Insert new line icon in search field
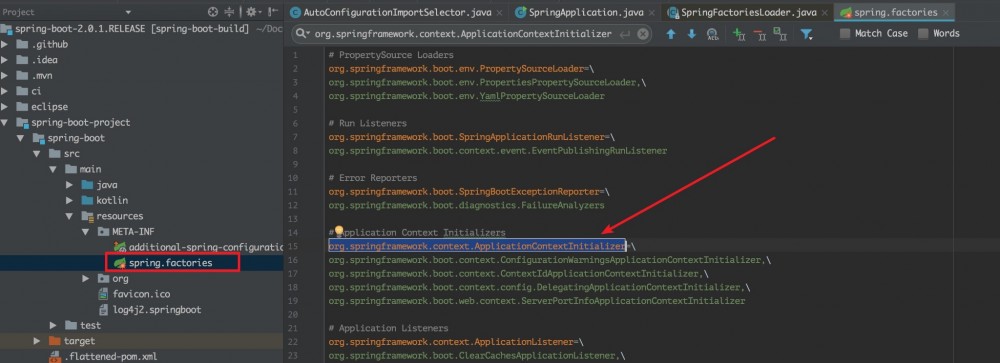 click(626, 34)
